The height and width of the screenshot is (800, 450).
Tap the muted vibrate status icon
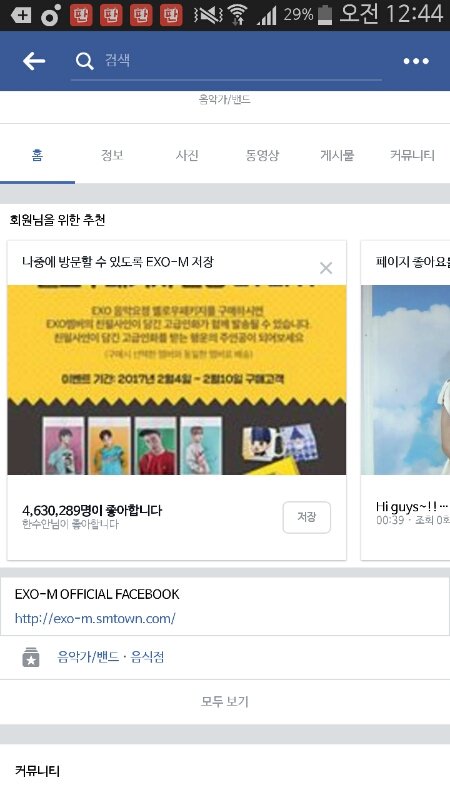pos(208,15)
